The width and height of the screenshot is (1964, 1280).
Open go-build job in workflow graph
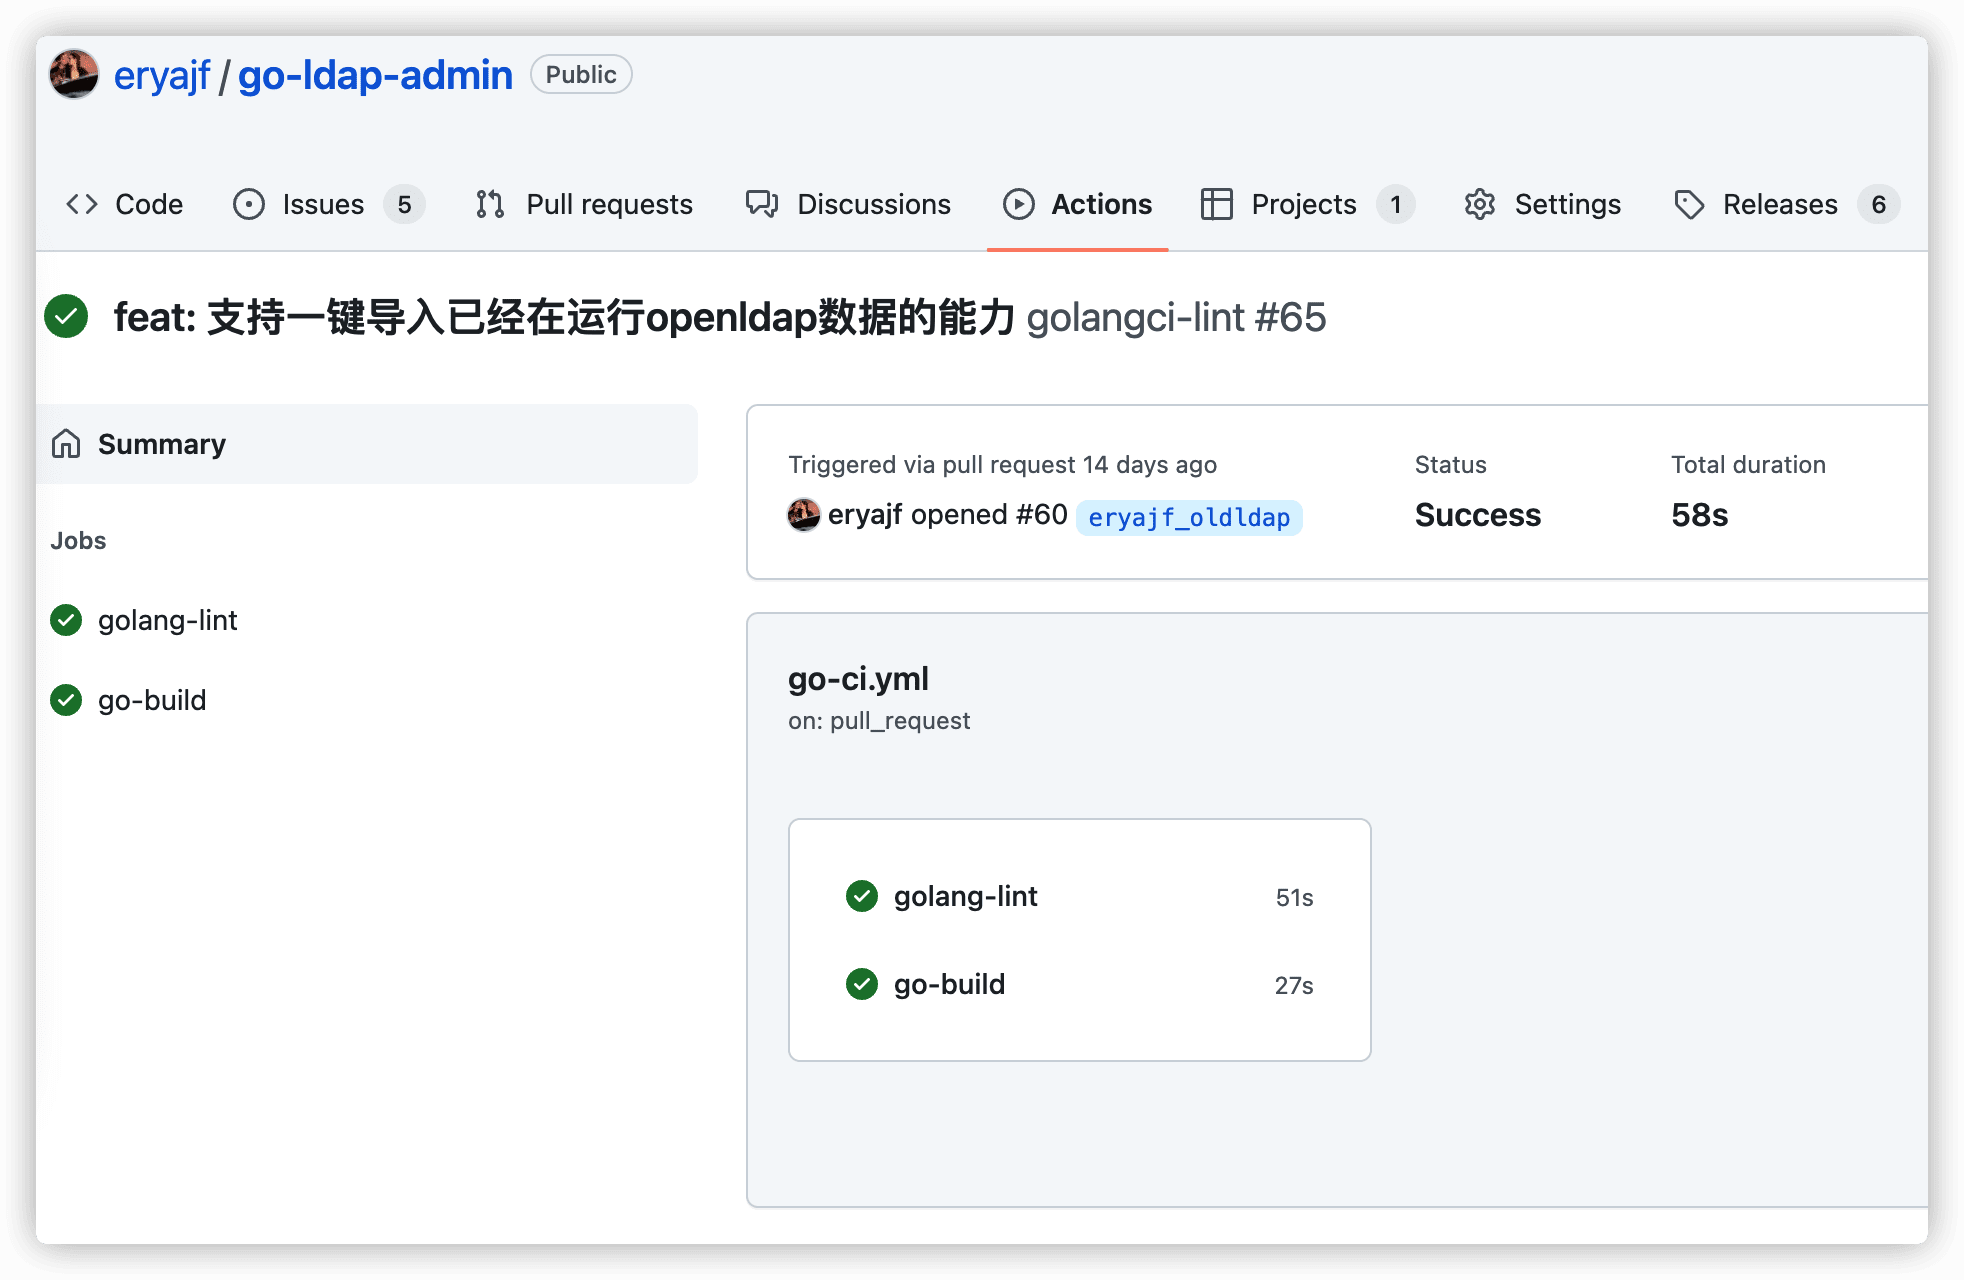(1079, 984)
